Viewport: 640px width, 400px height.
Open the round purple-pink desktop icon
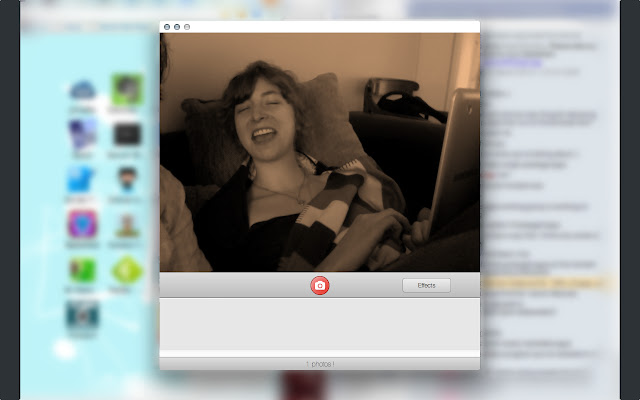click(x=82, y=225)
